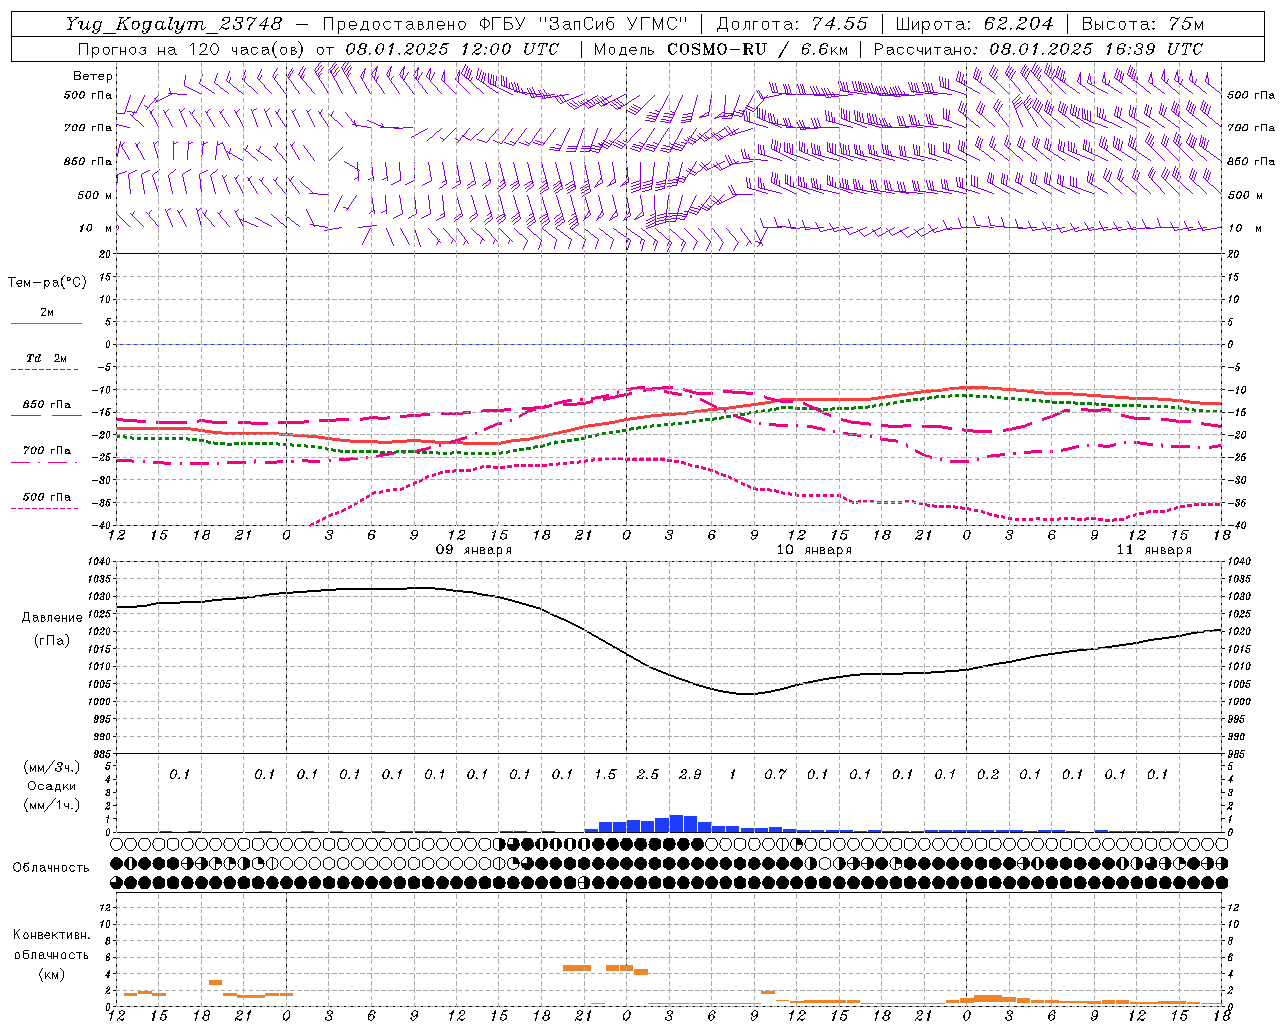This screenshot has height=1024, width=1280.
Task: Click the latitude value Широта: 62.204
Action: pyautogui.click(x=974, y=24)
